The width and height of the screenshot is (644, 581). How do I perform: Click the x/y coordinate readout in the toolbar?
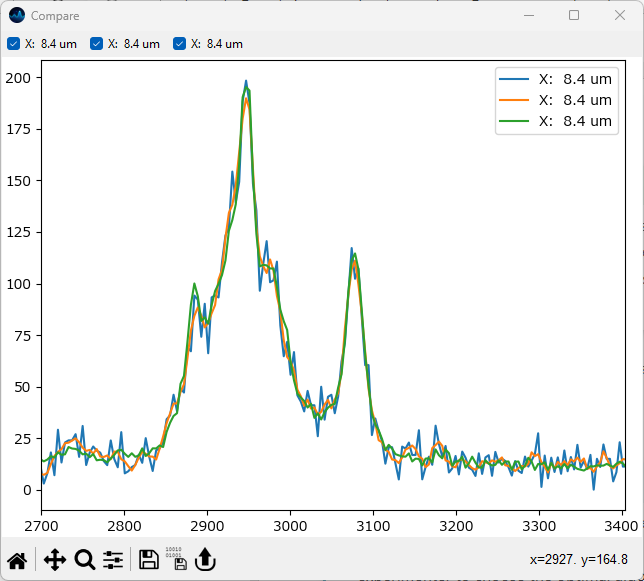pos(585,560)
